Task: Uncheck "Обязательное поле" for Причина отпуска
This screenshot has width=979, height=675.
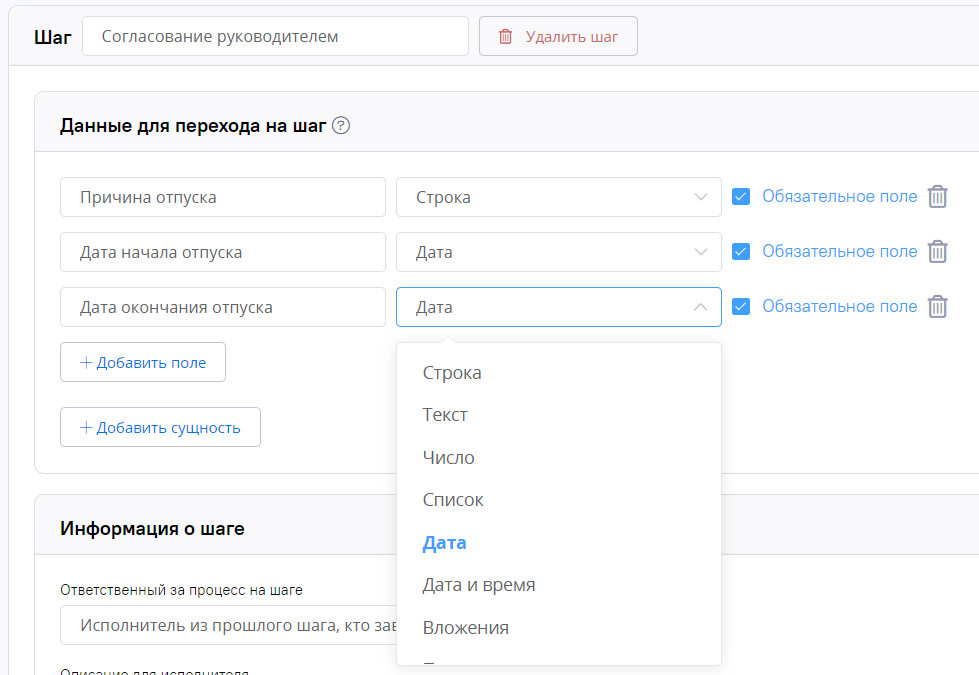Action: tap(741, 196)
